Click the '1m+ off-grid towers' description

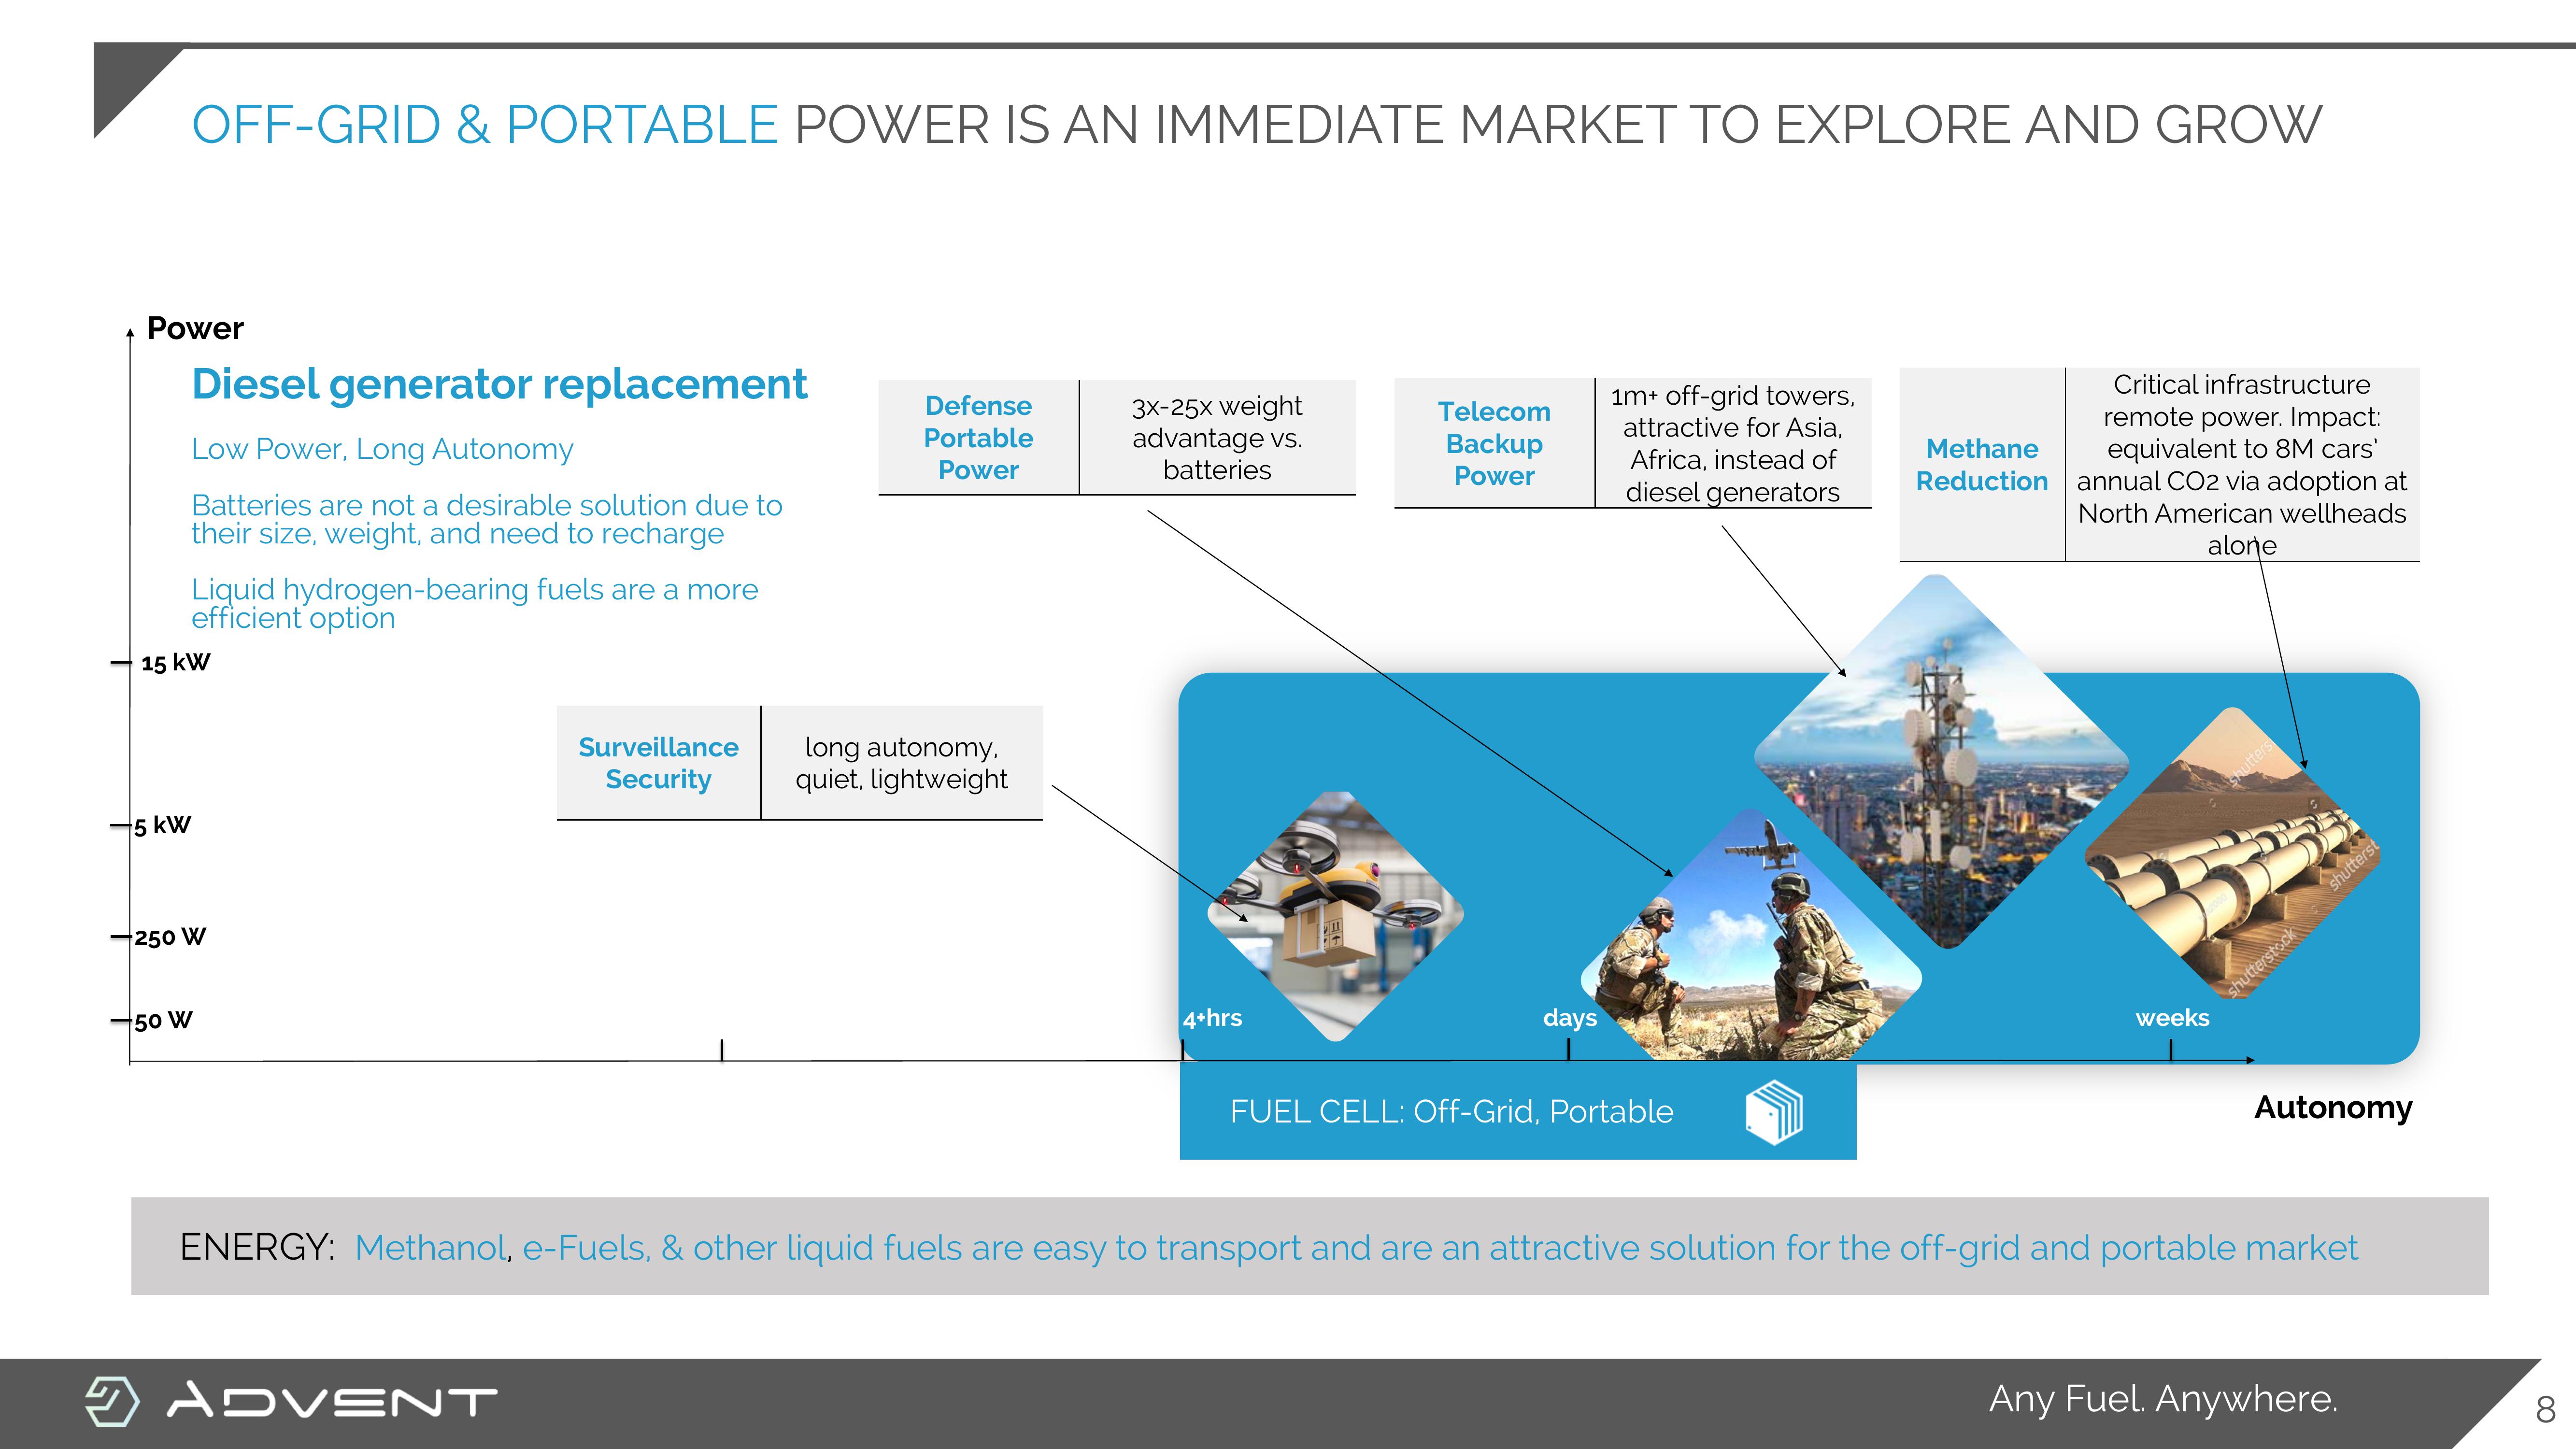click(x=1733, y=444)
